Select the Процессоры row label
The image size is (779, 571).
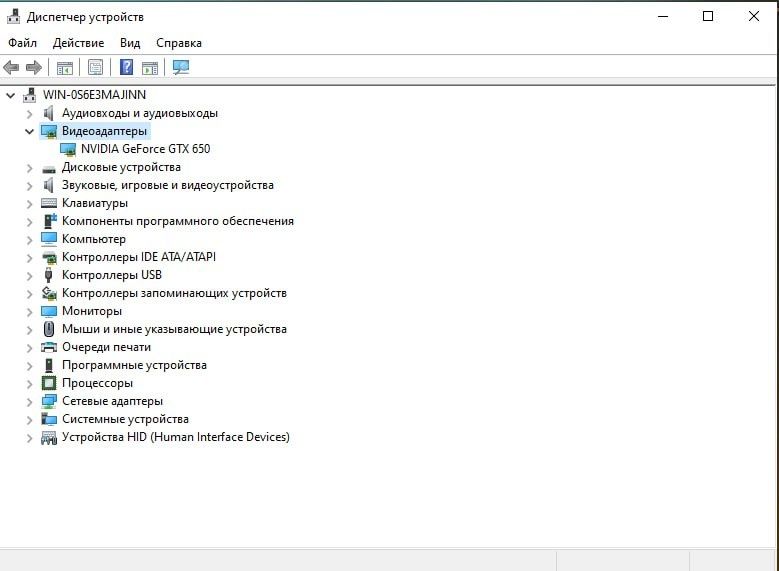(x=97, y=383)
